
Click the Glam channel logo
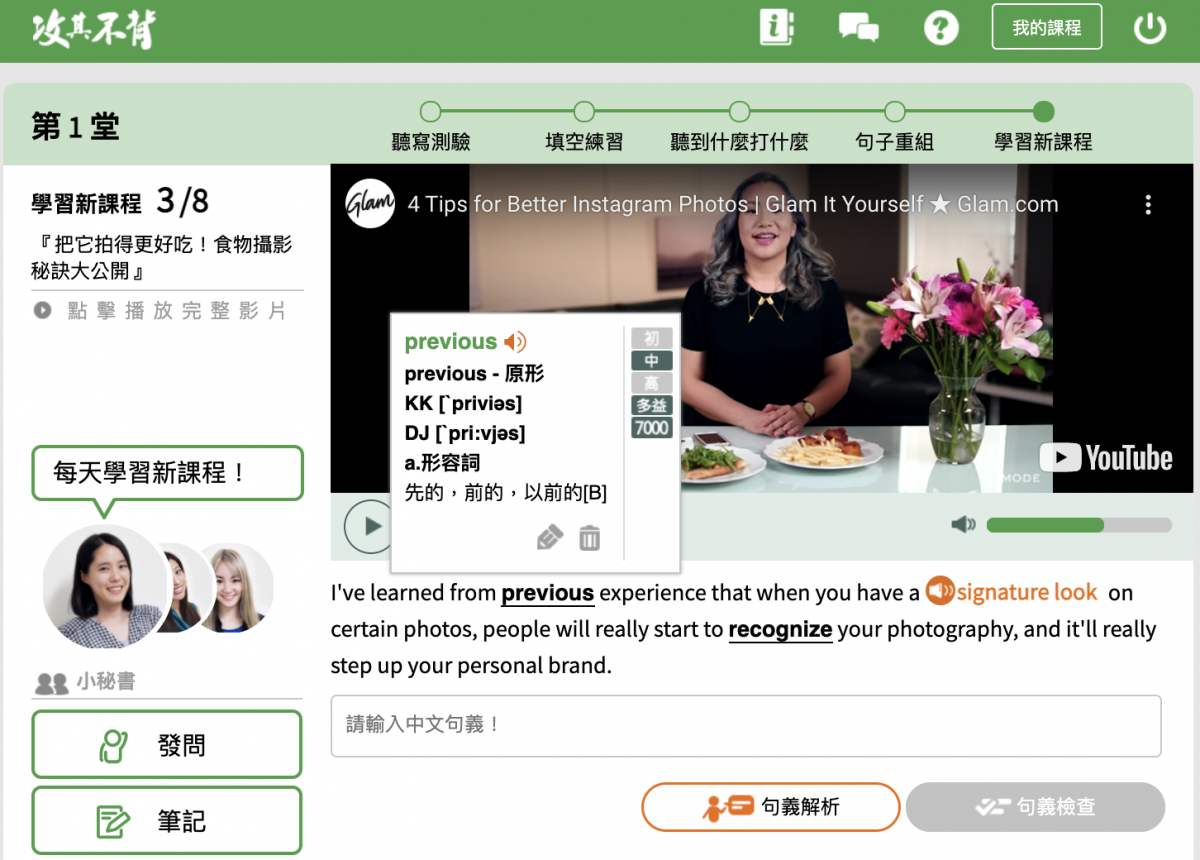point(368,204)
